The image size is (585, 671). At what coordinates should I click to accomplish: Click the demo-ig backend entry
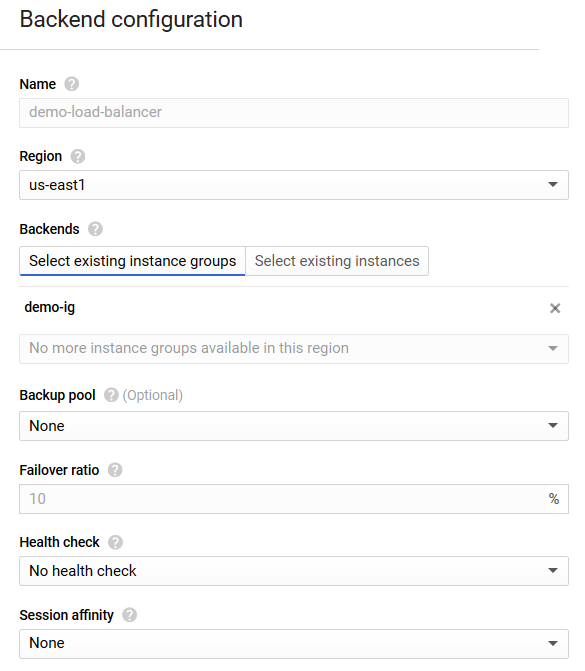pos(50,307)
